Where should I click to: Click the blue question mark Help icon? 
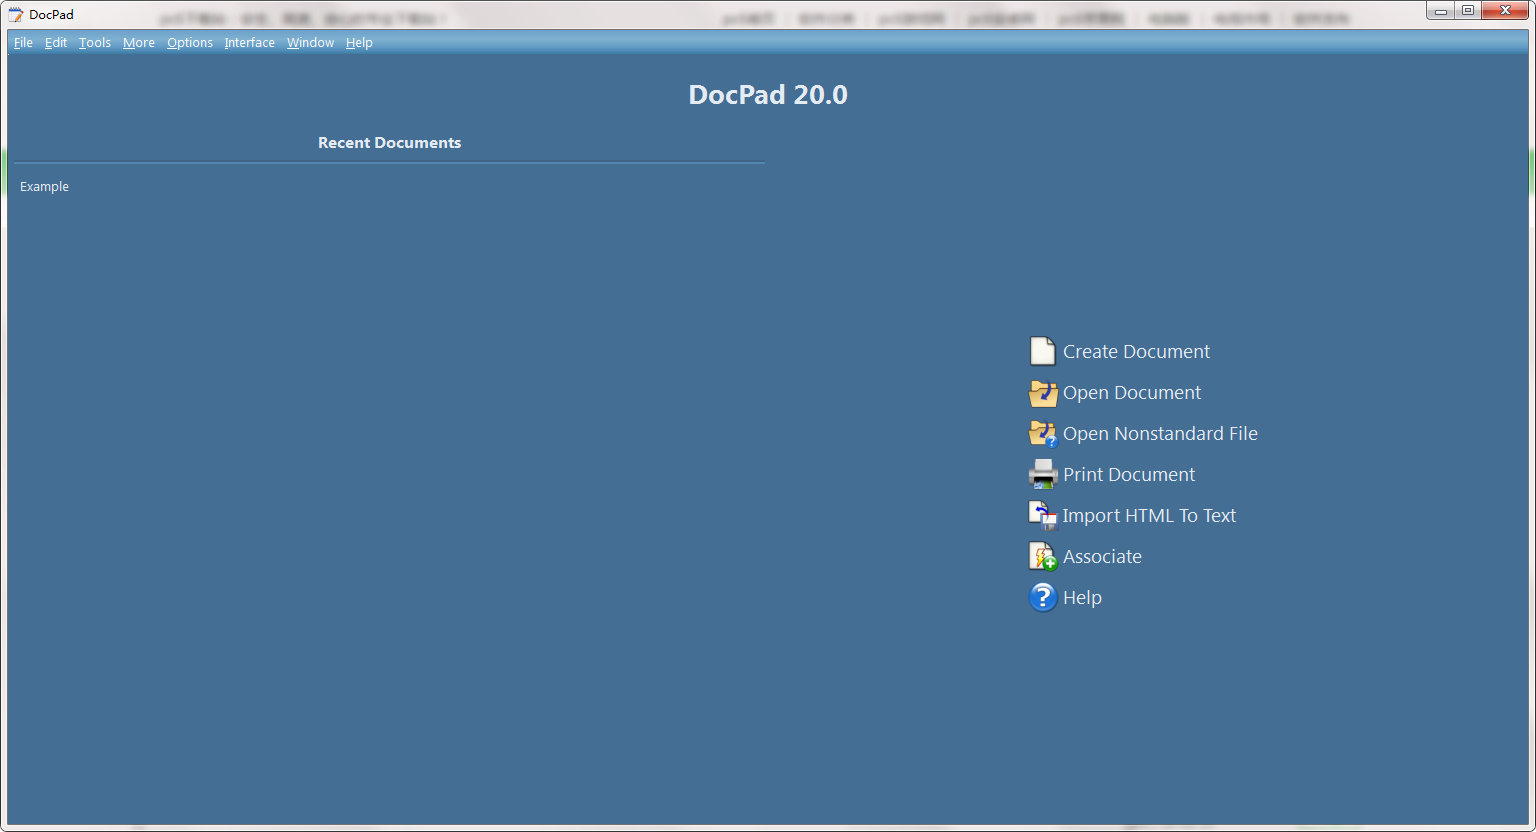[x=1042, y=598]
